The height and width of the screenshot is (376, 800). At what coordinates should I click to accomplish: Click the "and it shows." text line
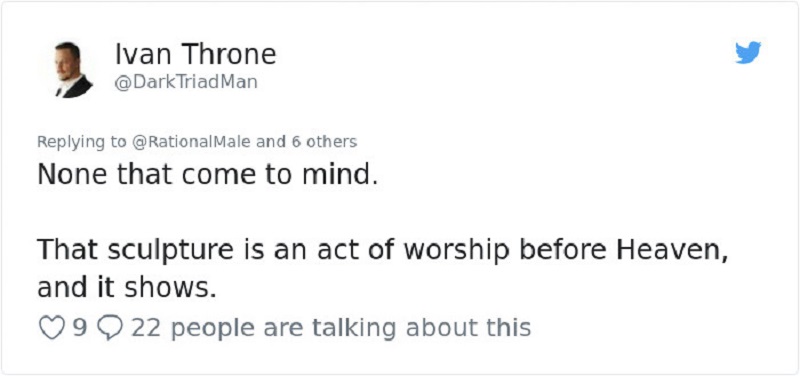(x=124, y=288)
